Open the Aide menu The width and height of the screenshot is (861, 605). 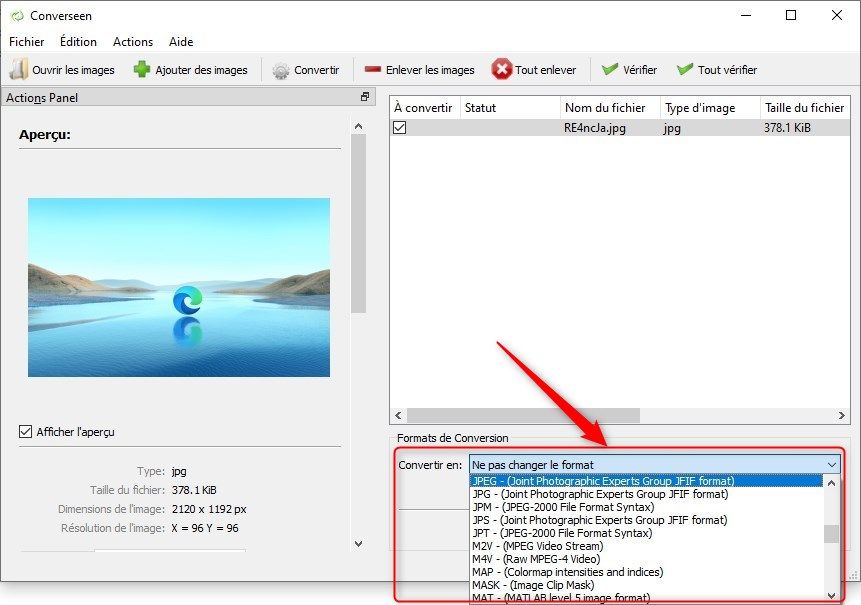181,42
